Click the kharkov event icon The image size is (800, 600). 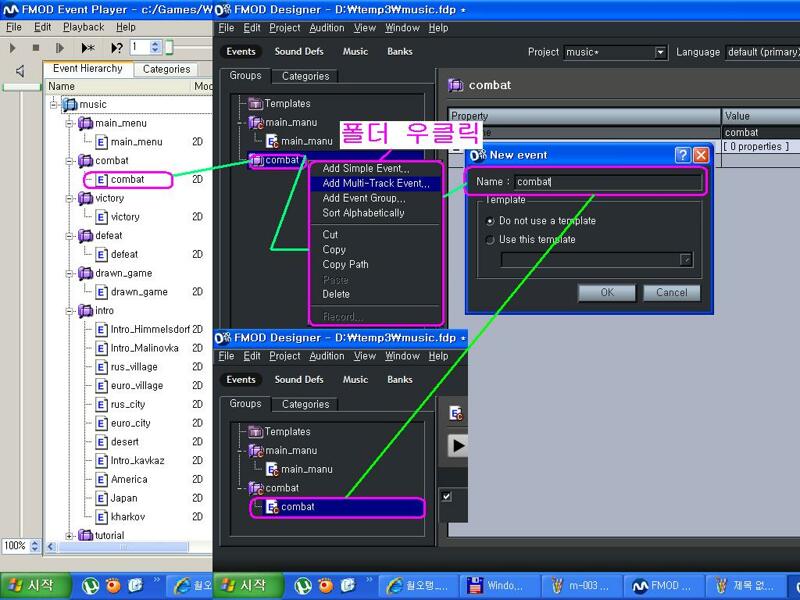pyautogui.click(x=102, y=517)
